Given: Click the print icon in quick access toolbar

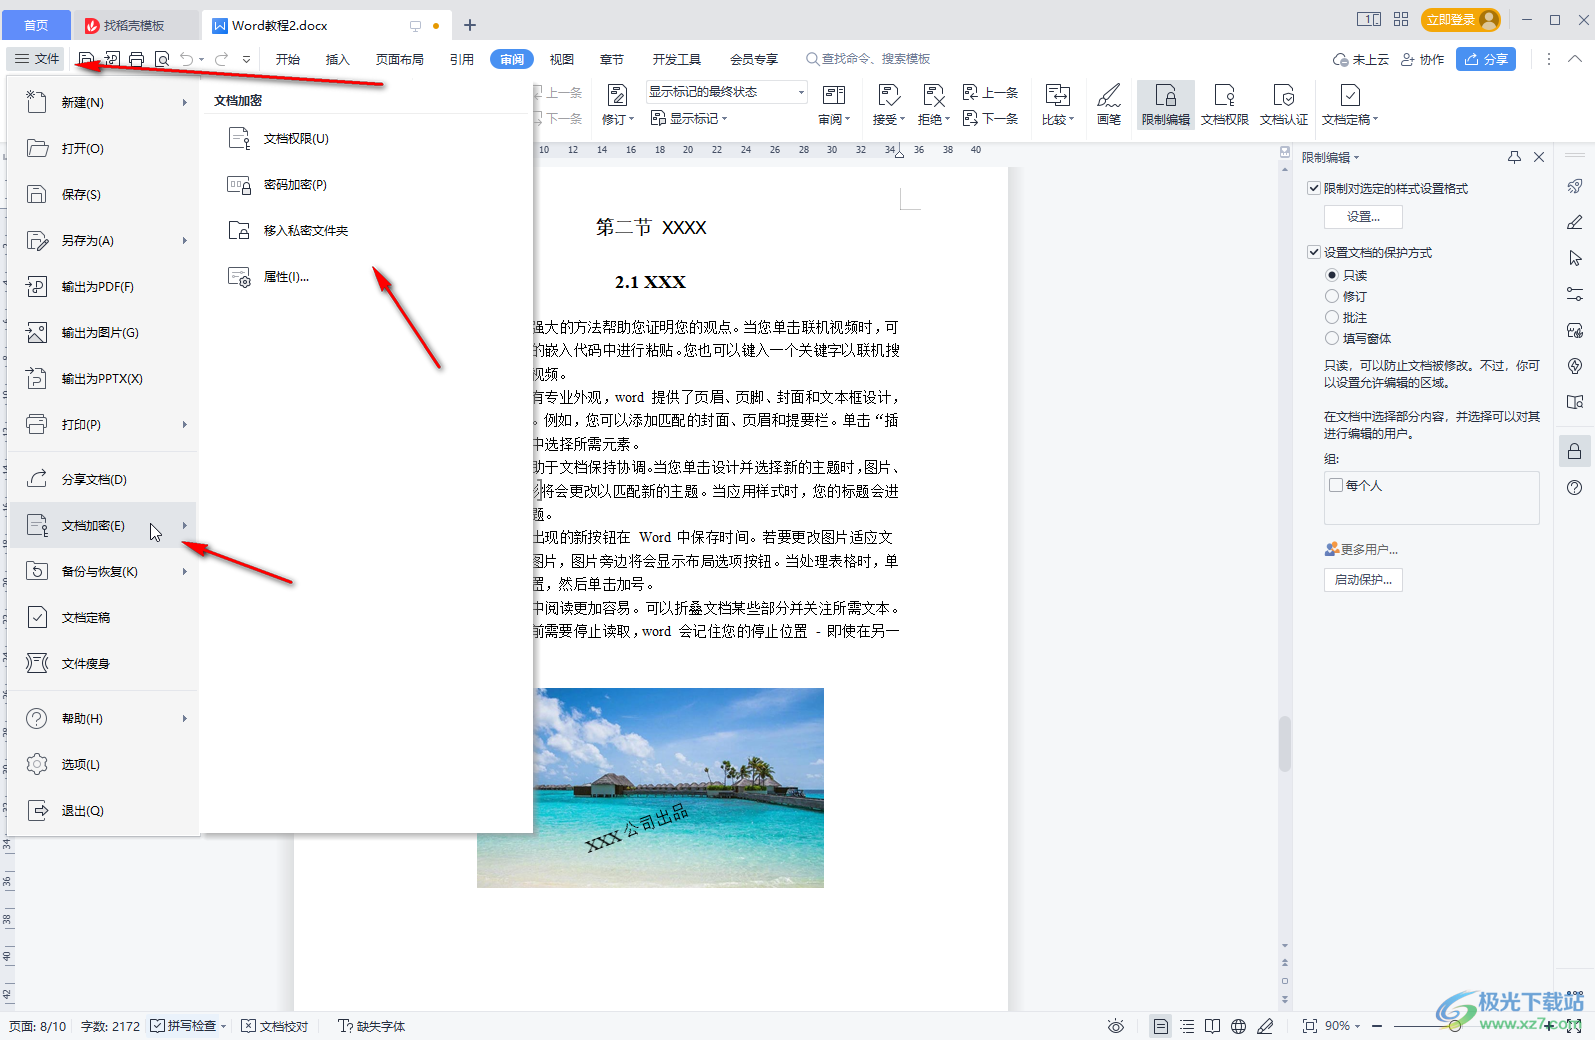Looking at the screenshot, I should (137, 59).
